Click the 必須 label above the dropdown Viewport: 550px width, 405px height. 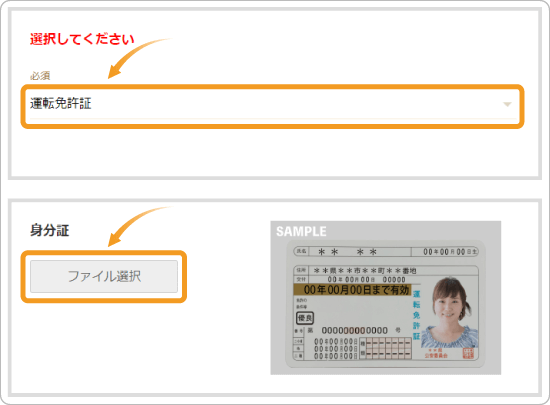[x=40, y=76]
